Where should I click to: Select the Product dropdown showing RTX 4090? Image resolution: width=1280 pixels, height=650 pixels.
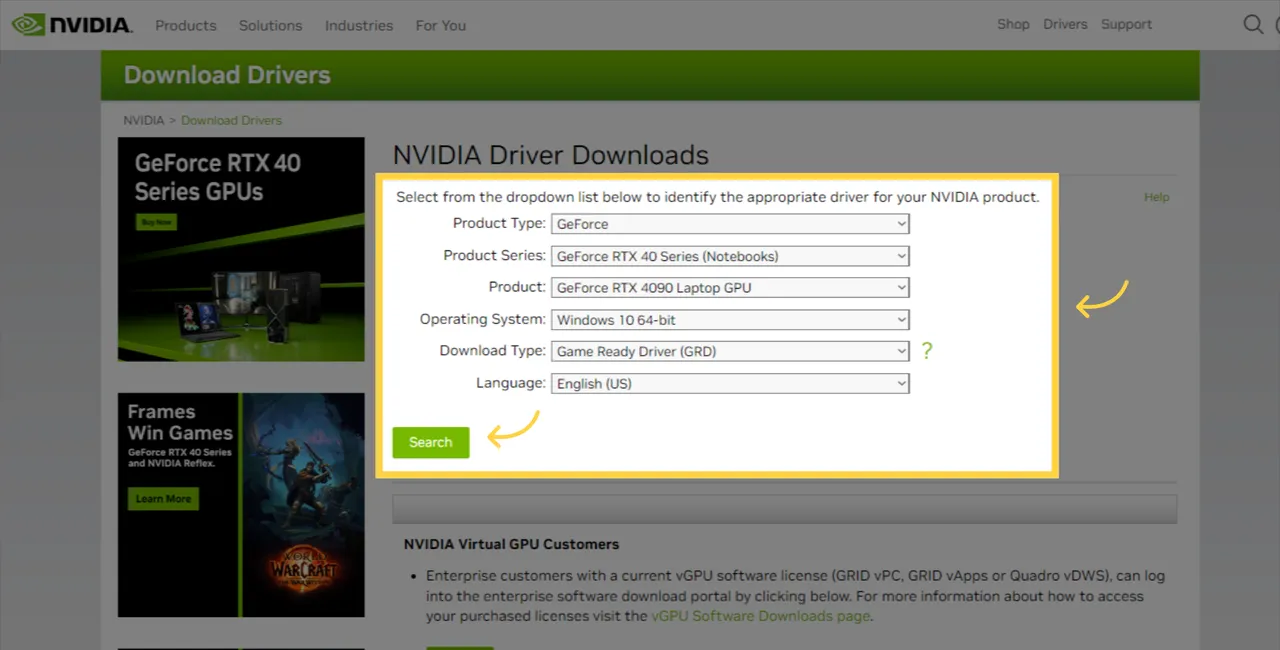[730, 287]
